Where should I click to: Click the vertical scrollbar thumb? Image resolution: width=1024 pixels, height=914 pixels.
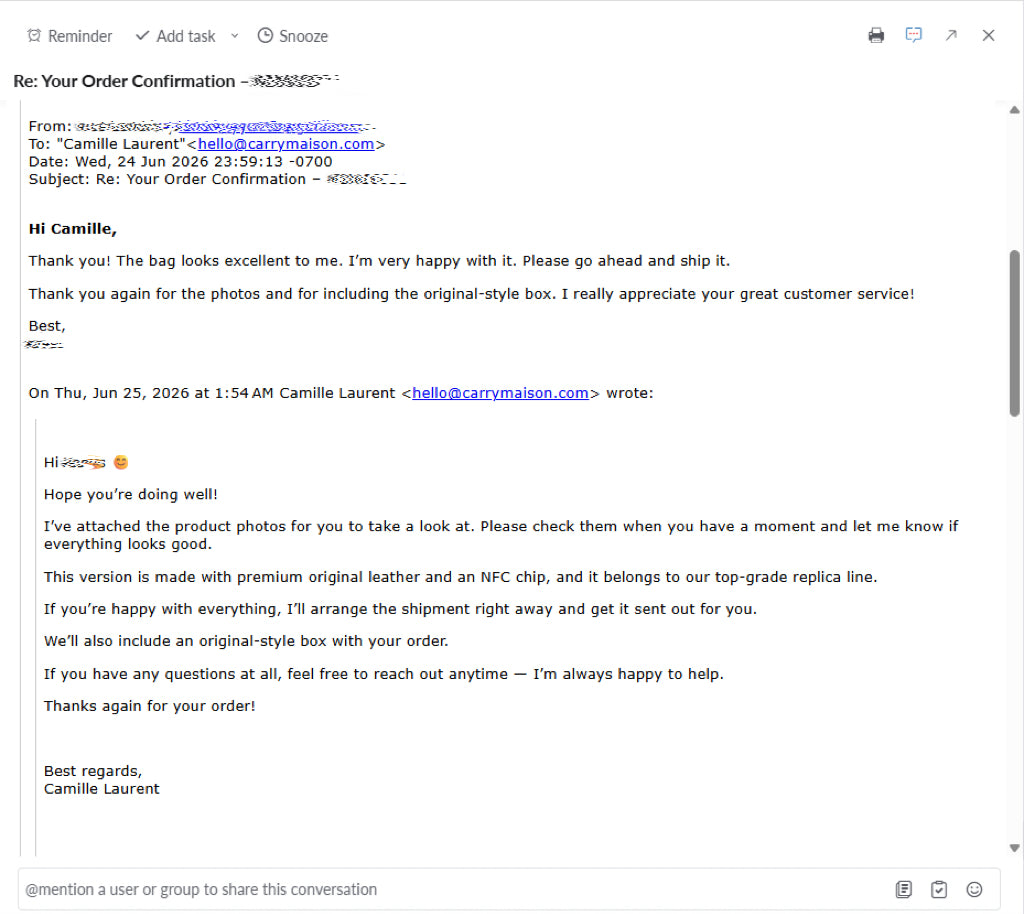click(1014, 333)
